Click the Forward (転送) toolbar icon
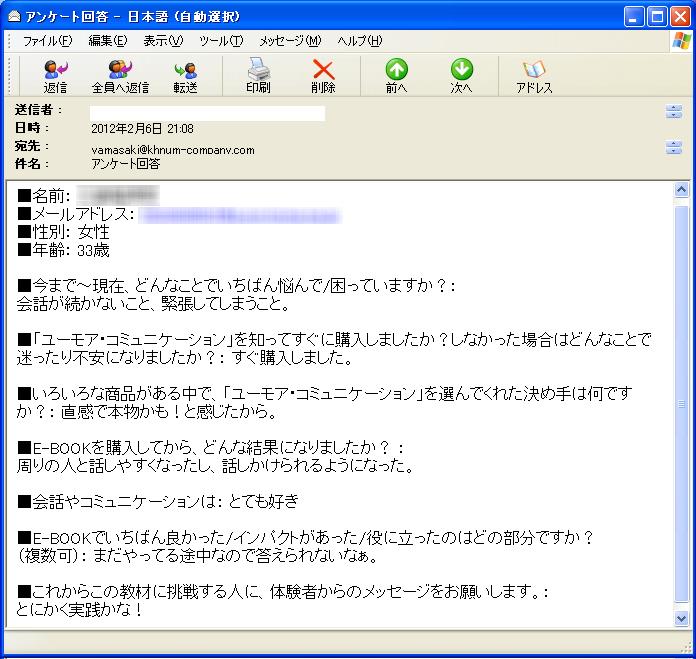Screen dimensions: 696x659 point(185,76)
